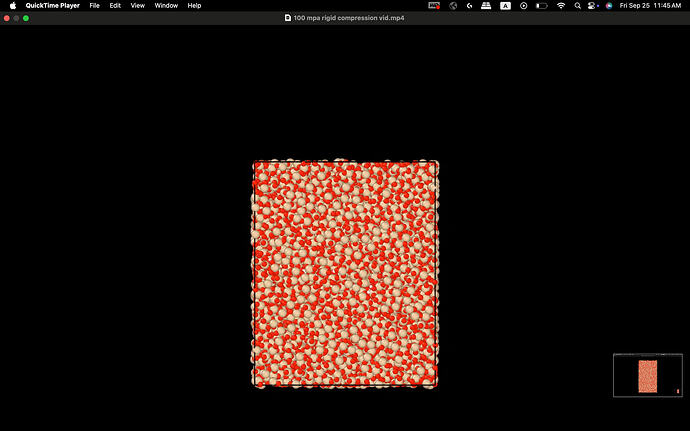This screenshot has width=690, height=431.
Task: Activate Siri from the menu bar
Action: (x=609, y=6)
